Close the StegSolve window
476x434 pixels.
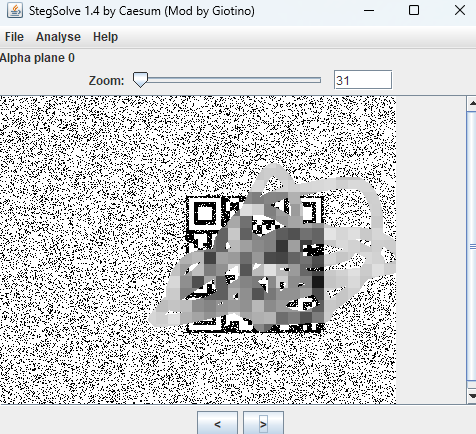click(x=460, y=10)
